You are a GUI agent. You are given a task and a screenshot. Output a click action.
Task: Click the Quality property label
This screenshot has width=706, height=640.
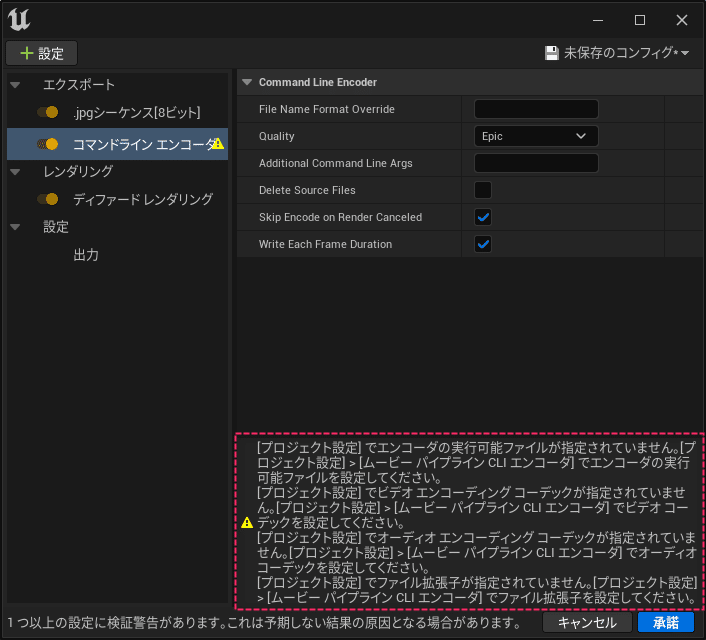click(x=276, y=136)
